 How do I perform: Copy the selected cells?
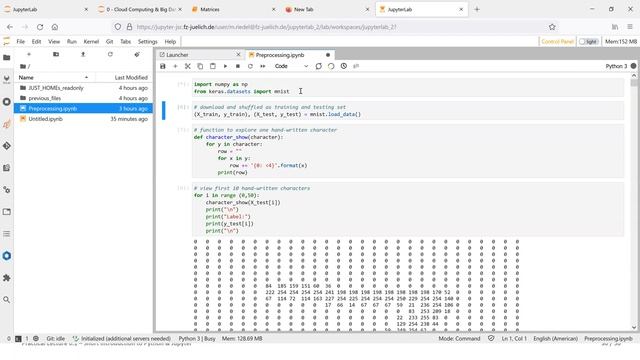[x=200, y=66]
